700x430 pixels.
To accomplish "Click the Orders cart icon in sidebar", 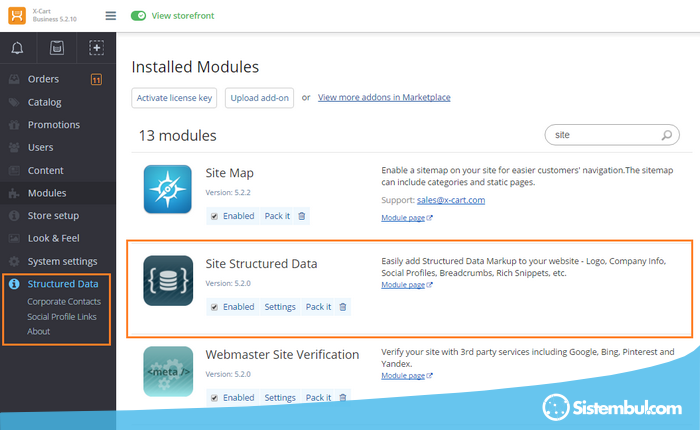I will tap(14, 79).
